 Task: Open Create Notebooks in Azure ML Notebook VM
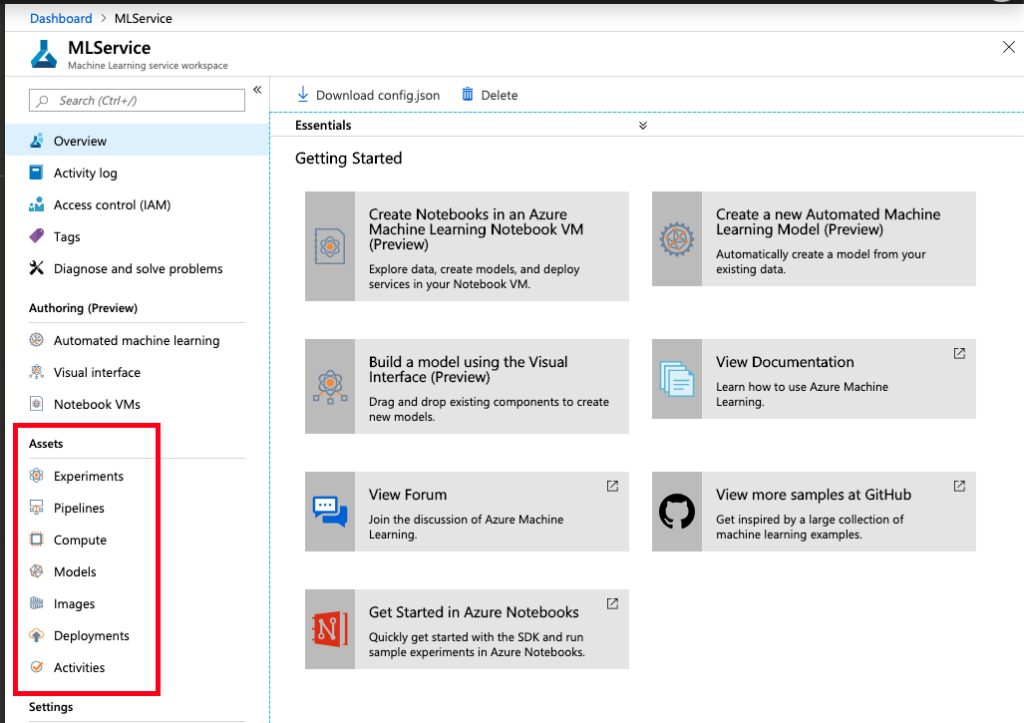(467, 246)
